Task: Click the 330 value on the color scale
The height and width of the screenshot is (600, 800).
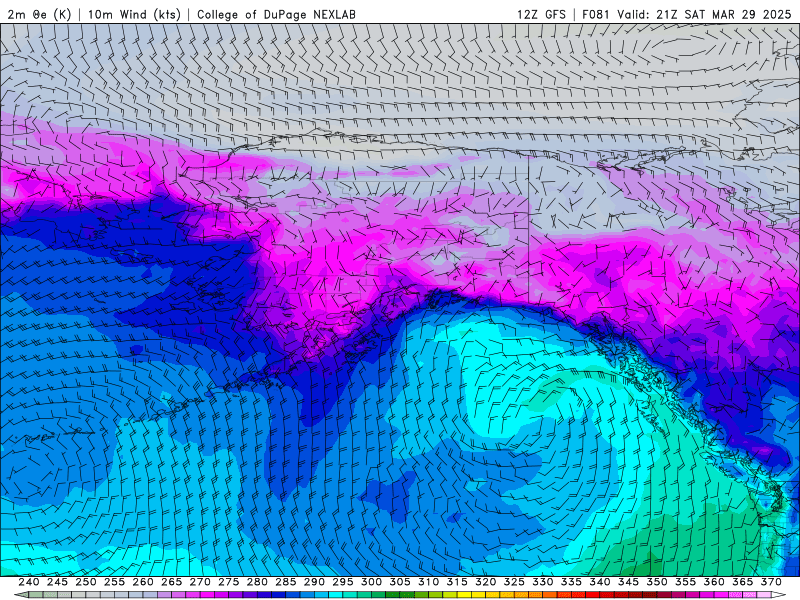Action: pos(543,582)
